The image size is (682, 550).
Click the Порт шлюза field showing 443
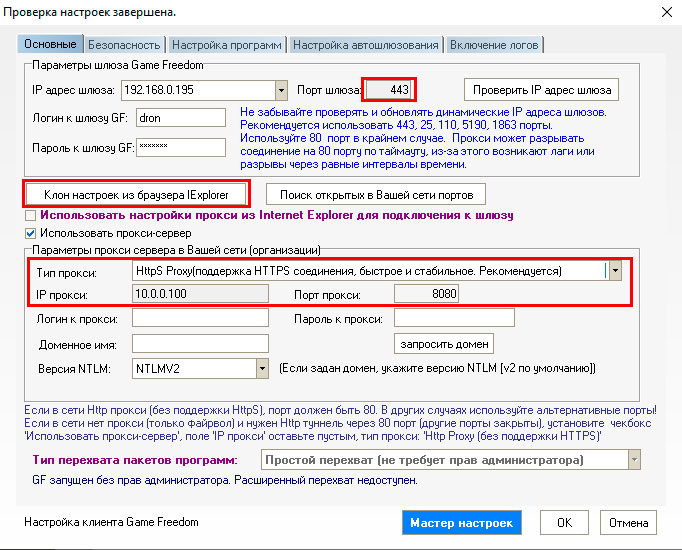coord(389,90)
